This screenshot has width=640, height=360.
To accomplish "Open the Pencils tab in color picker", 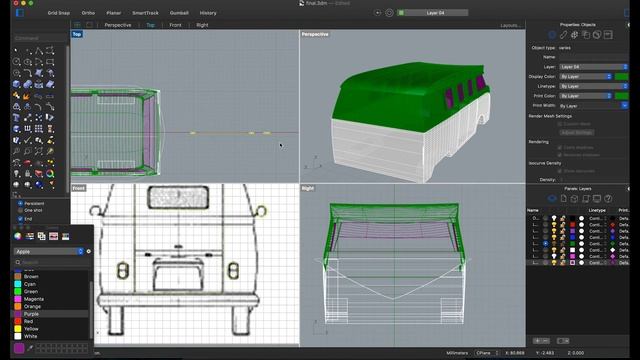I will 65,236.
